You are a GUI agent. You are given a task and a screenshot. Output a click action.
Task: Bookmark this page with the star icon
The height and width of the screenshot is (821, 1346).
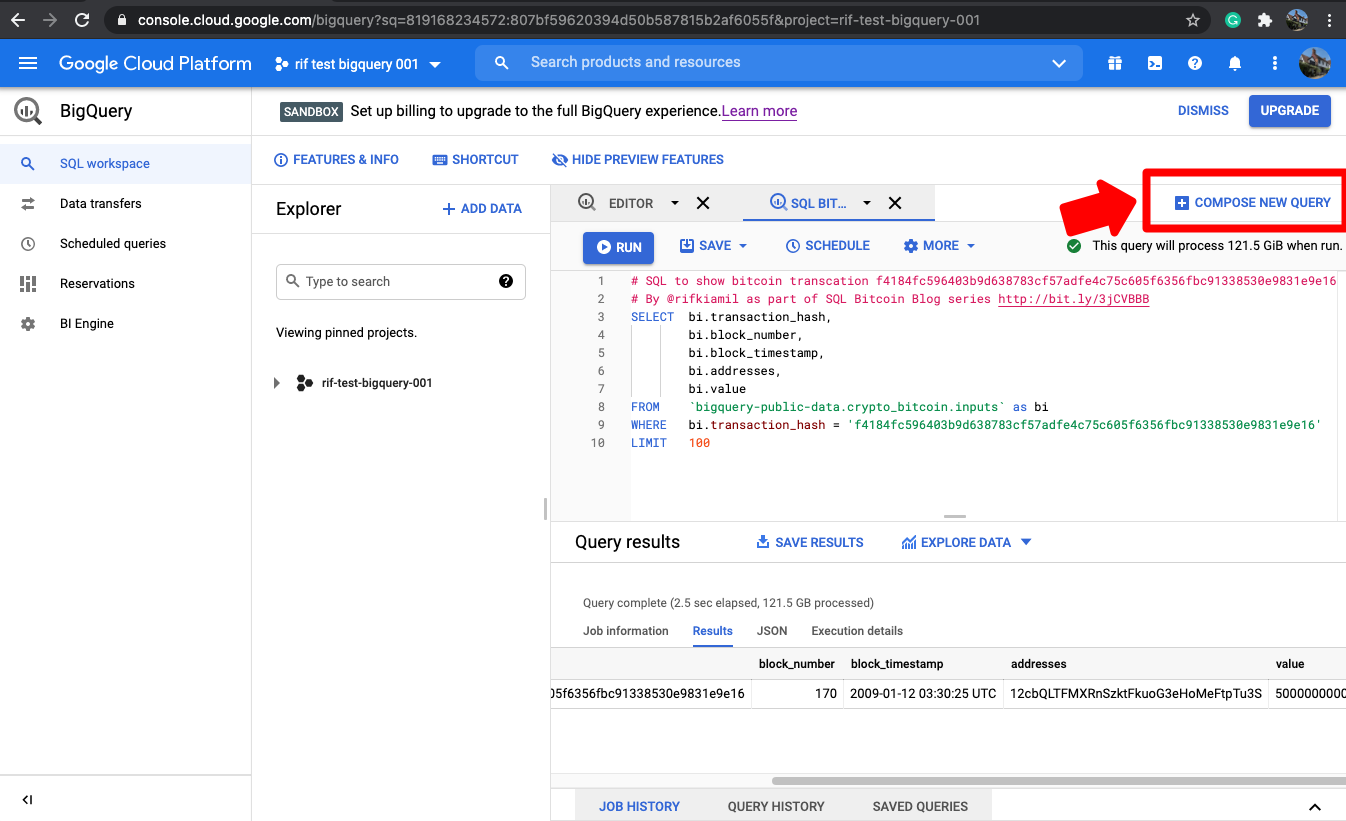pos(1192,20)
